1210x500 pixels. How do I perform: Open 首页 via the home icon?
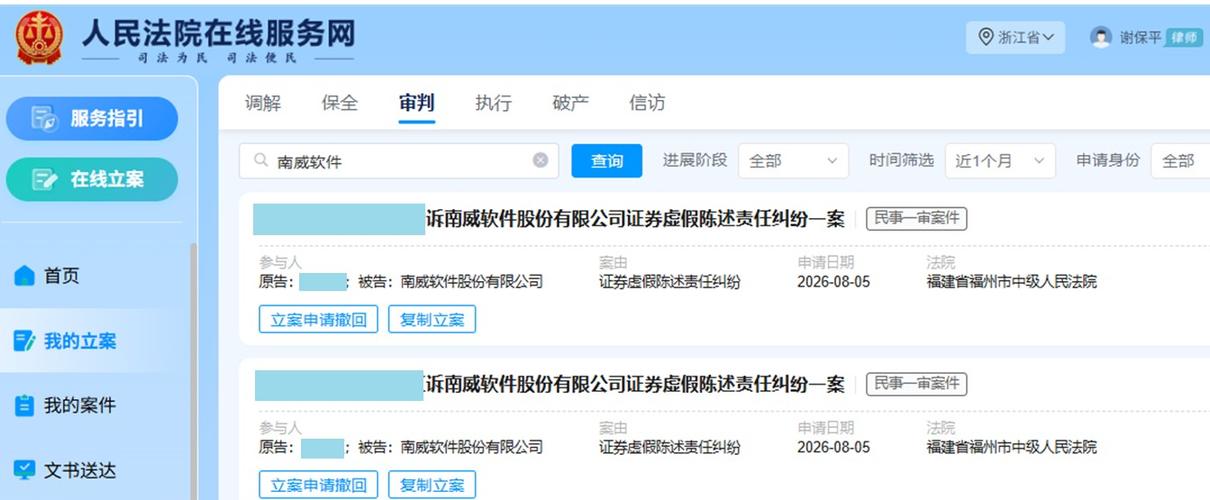click(x=25, y=276)
